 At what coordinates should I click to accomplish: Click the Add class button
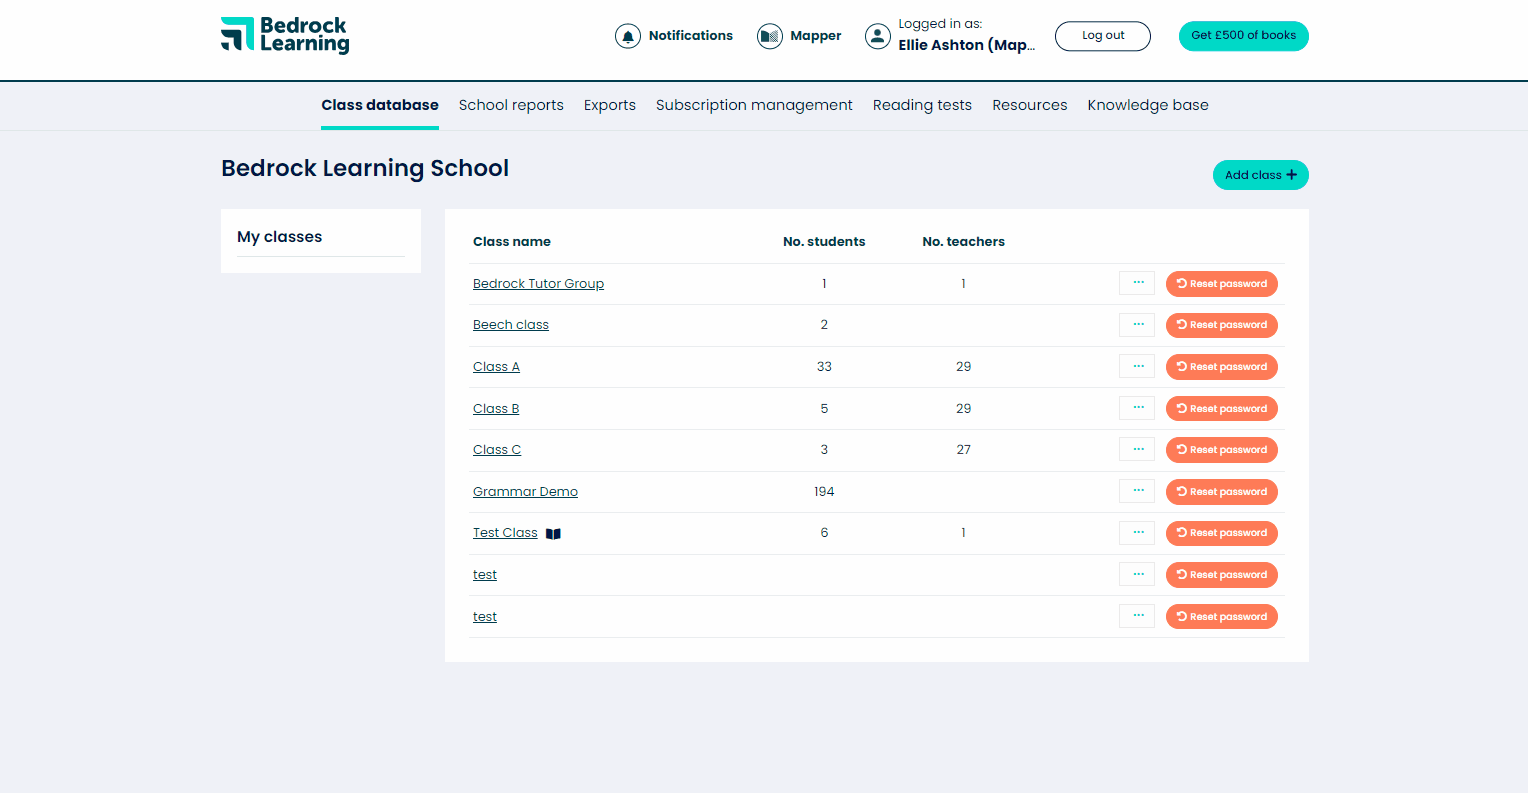[x=1261, y=175]
